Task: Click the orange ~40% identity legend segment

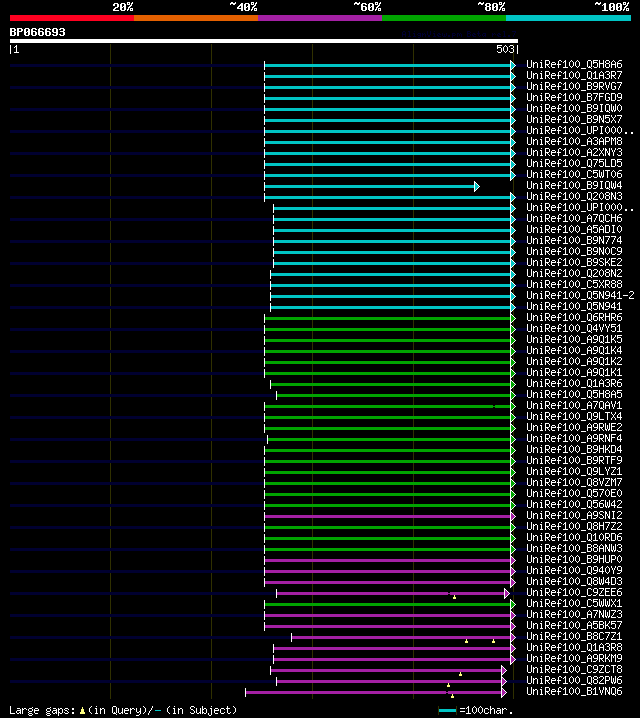Action: (x=196, y=18)
